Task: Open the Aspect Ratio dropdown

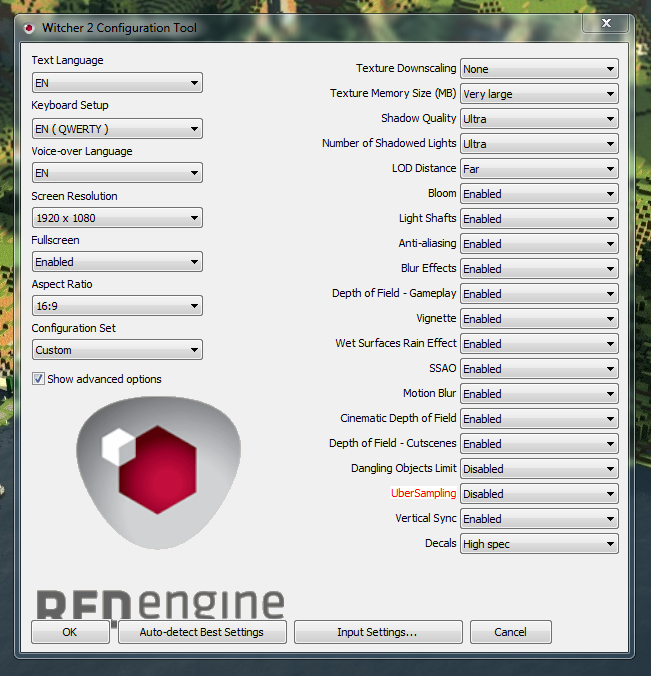Action: (x=117, y=306)
